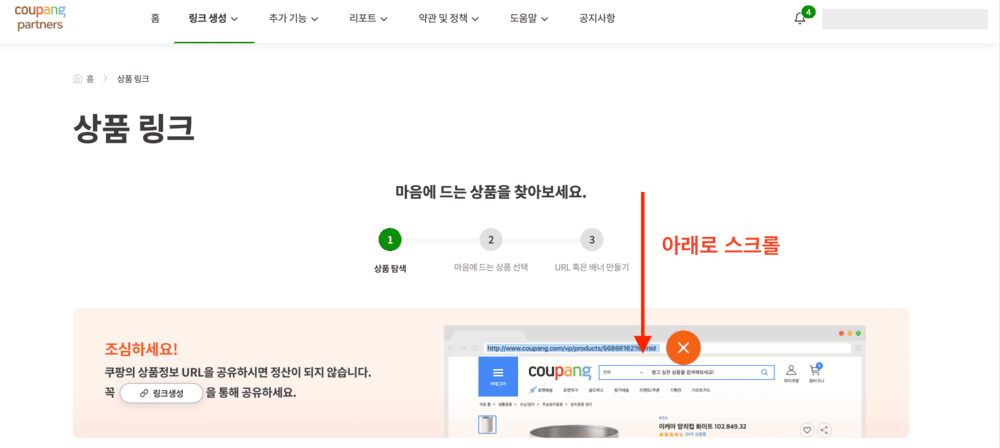Click the notification badge showing 4
The image size is (1000, 448).
pyautogui.click(x=809, y=11)
